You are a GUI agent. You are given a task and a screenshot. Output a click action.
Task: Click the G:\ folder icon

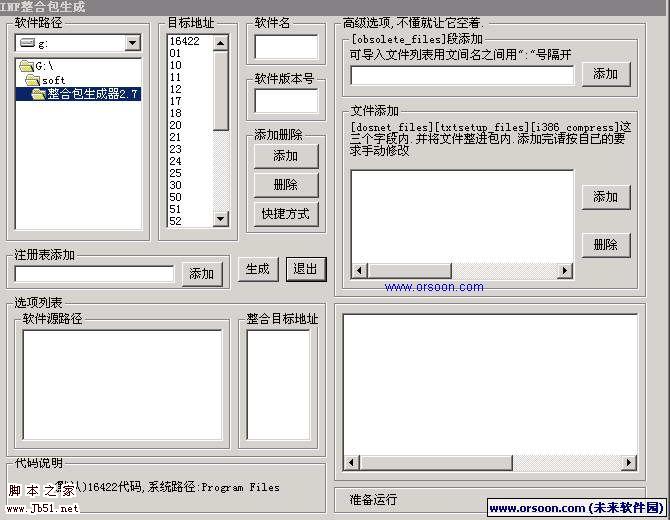point(26,66)
